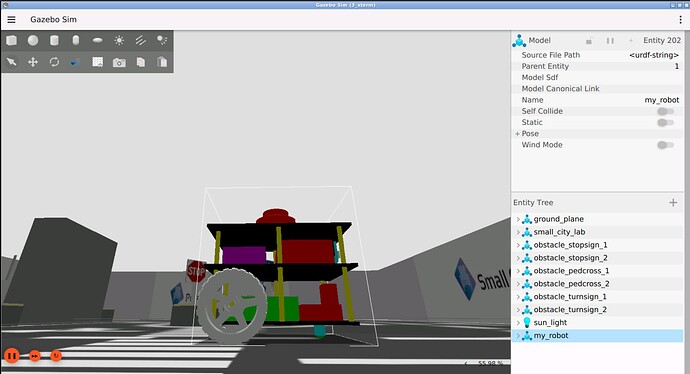Select obstacle_pedcross_2 entity
Screen dimensions: 690x374
click(571, 284)
